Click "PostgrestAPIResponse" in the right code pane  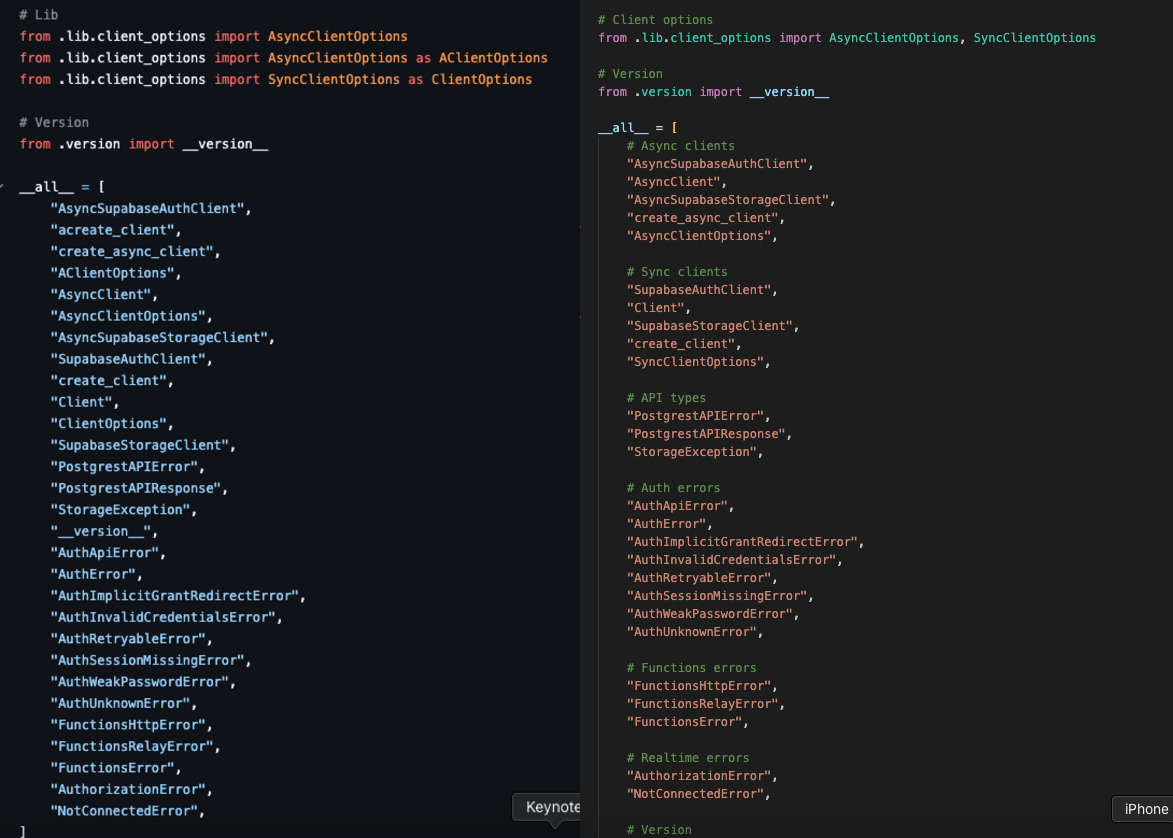coord(709,434)
